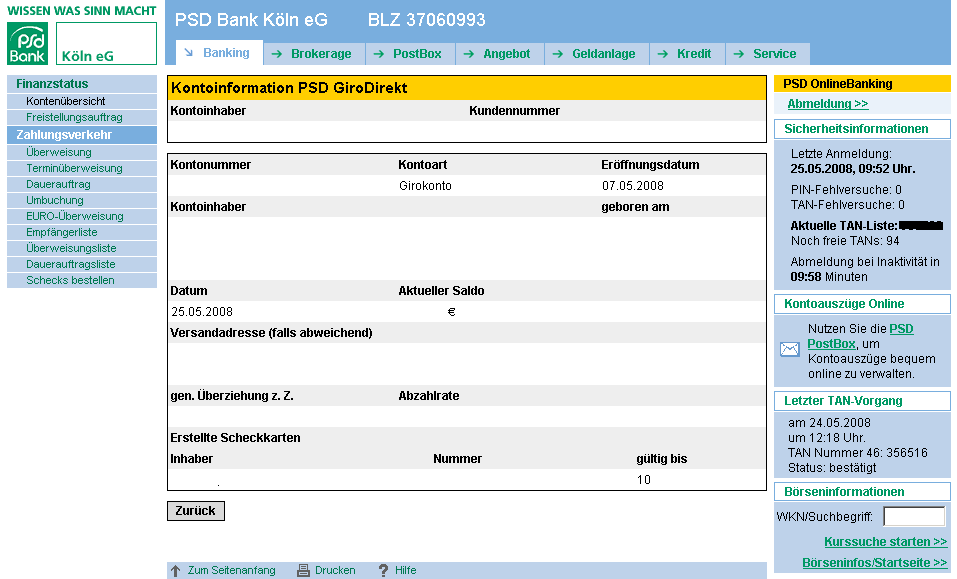Screen dimensions: 957x579
Task: Click the question mark Hilfe icon
Action: tap(383, 570)
